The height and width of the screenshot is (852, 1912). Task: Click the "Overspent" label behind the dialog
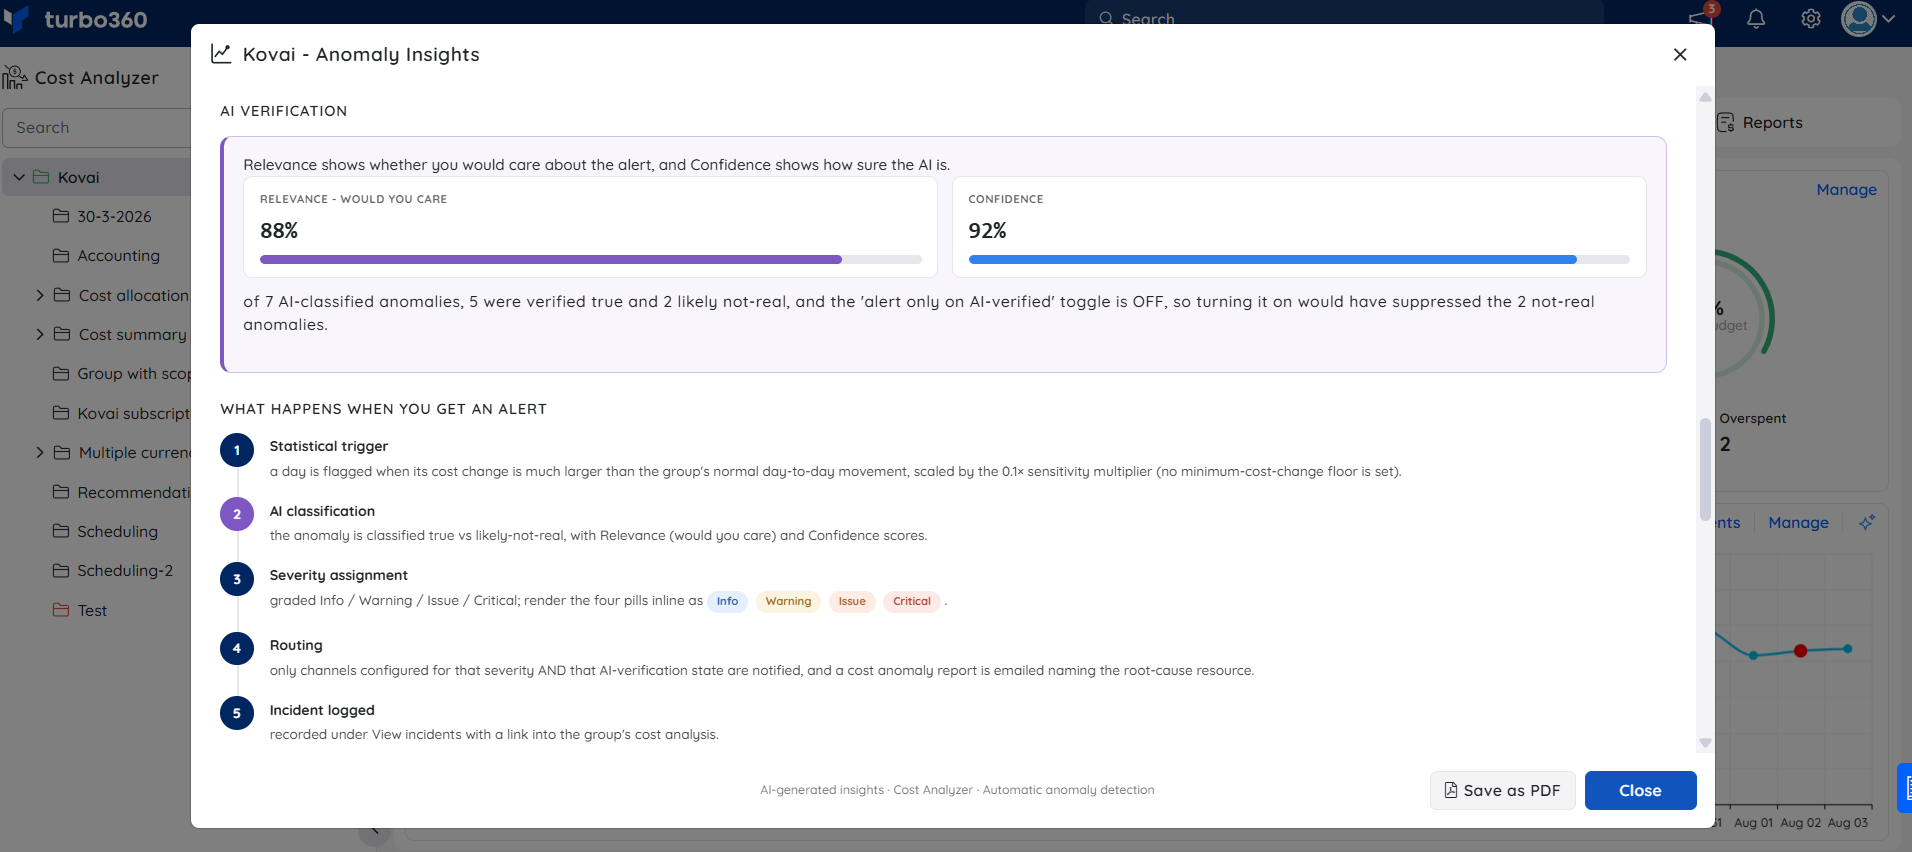[x=1753, y=418]
